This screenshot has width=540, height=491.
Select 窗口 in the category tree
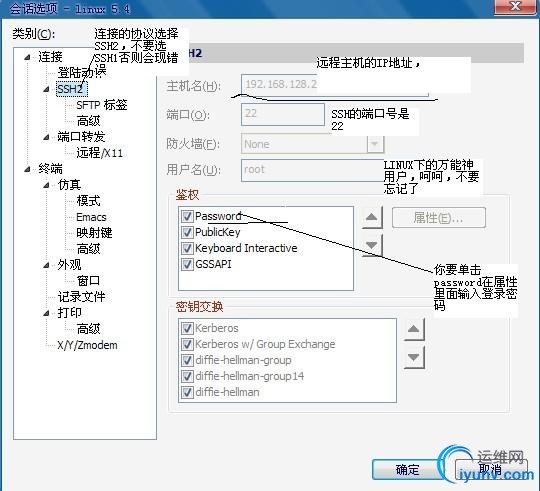pos(89,281)
